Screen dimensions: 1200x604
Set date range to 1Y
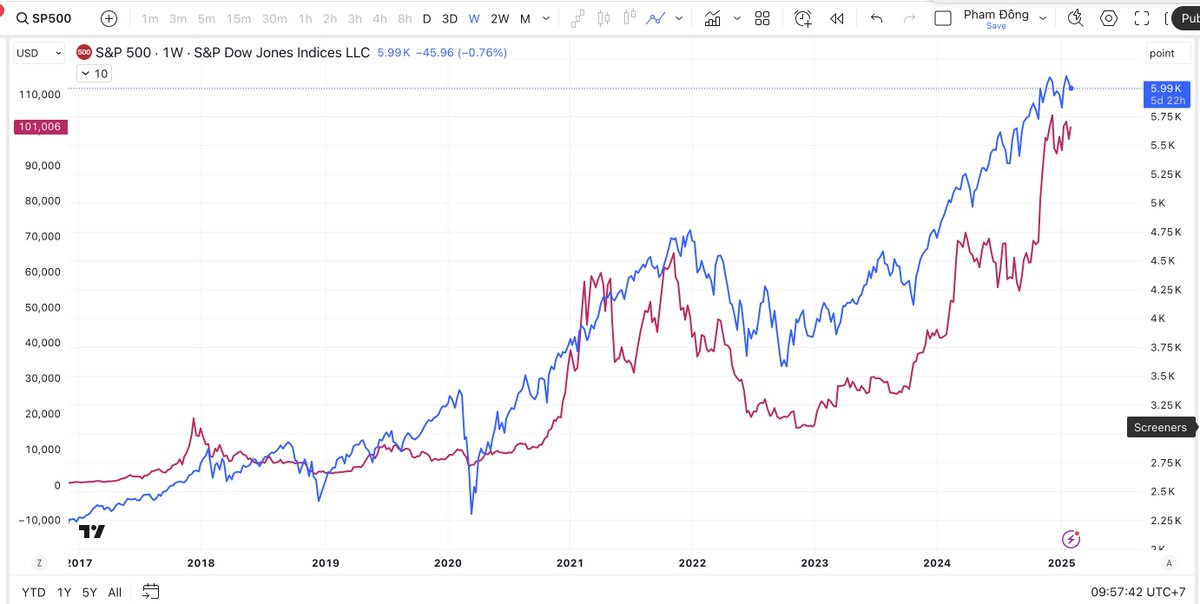[x=64, y=592]
